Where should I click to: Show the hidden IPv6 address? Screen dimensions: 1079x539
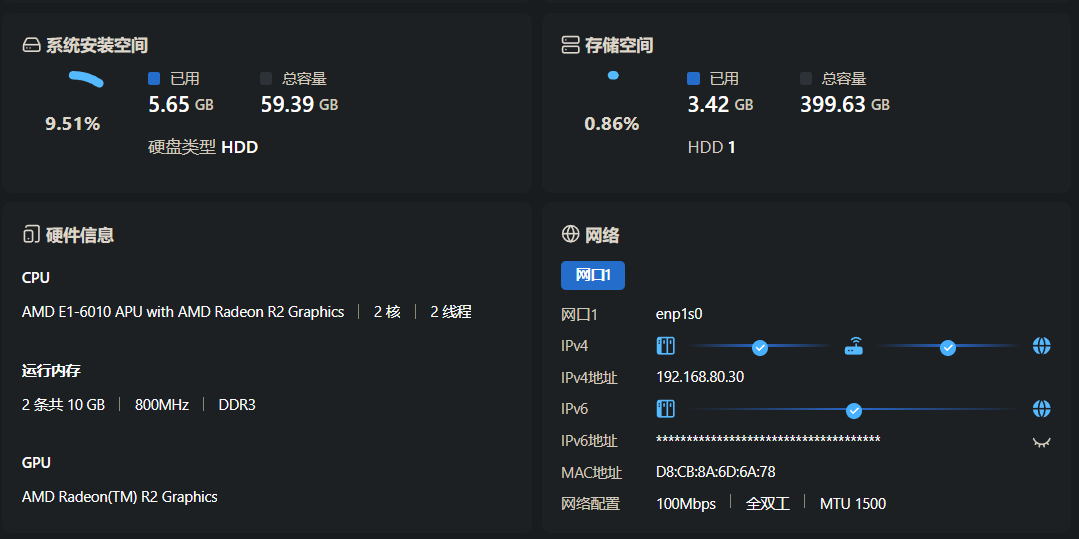click(1042, 441)
